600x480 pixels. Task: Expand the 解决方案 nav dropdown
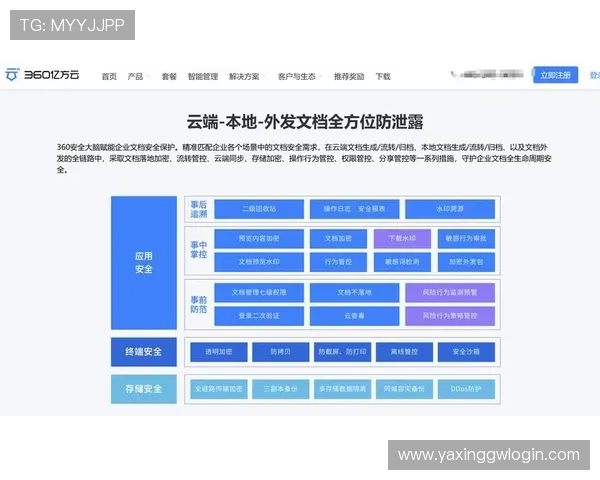click(247, 77)
